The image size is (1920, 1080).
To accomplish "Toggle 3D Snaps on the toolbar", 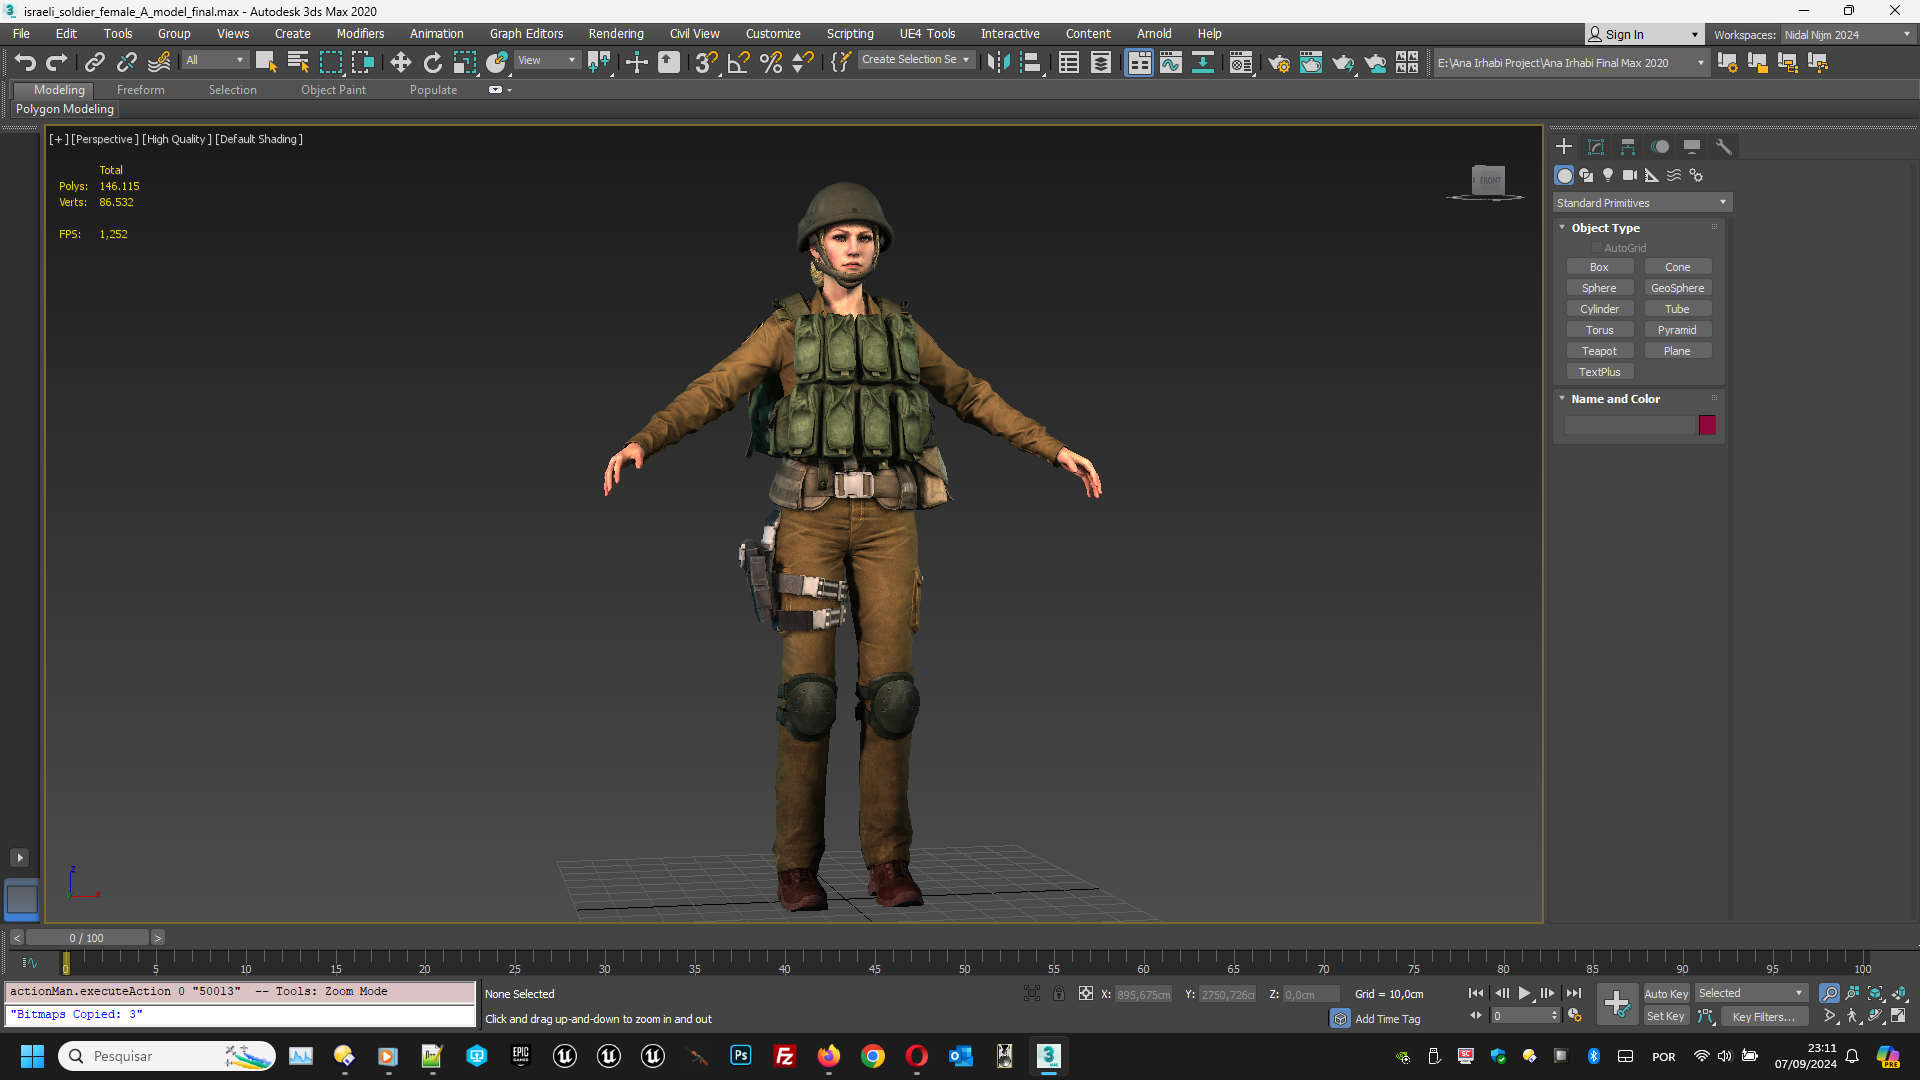I will pos(706,62).
